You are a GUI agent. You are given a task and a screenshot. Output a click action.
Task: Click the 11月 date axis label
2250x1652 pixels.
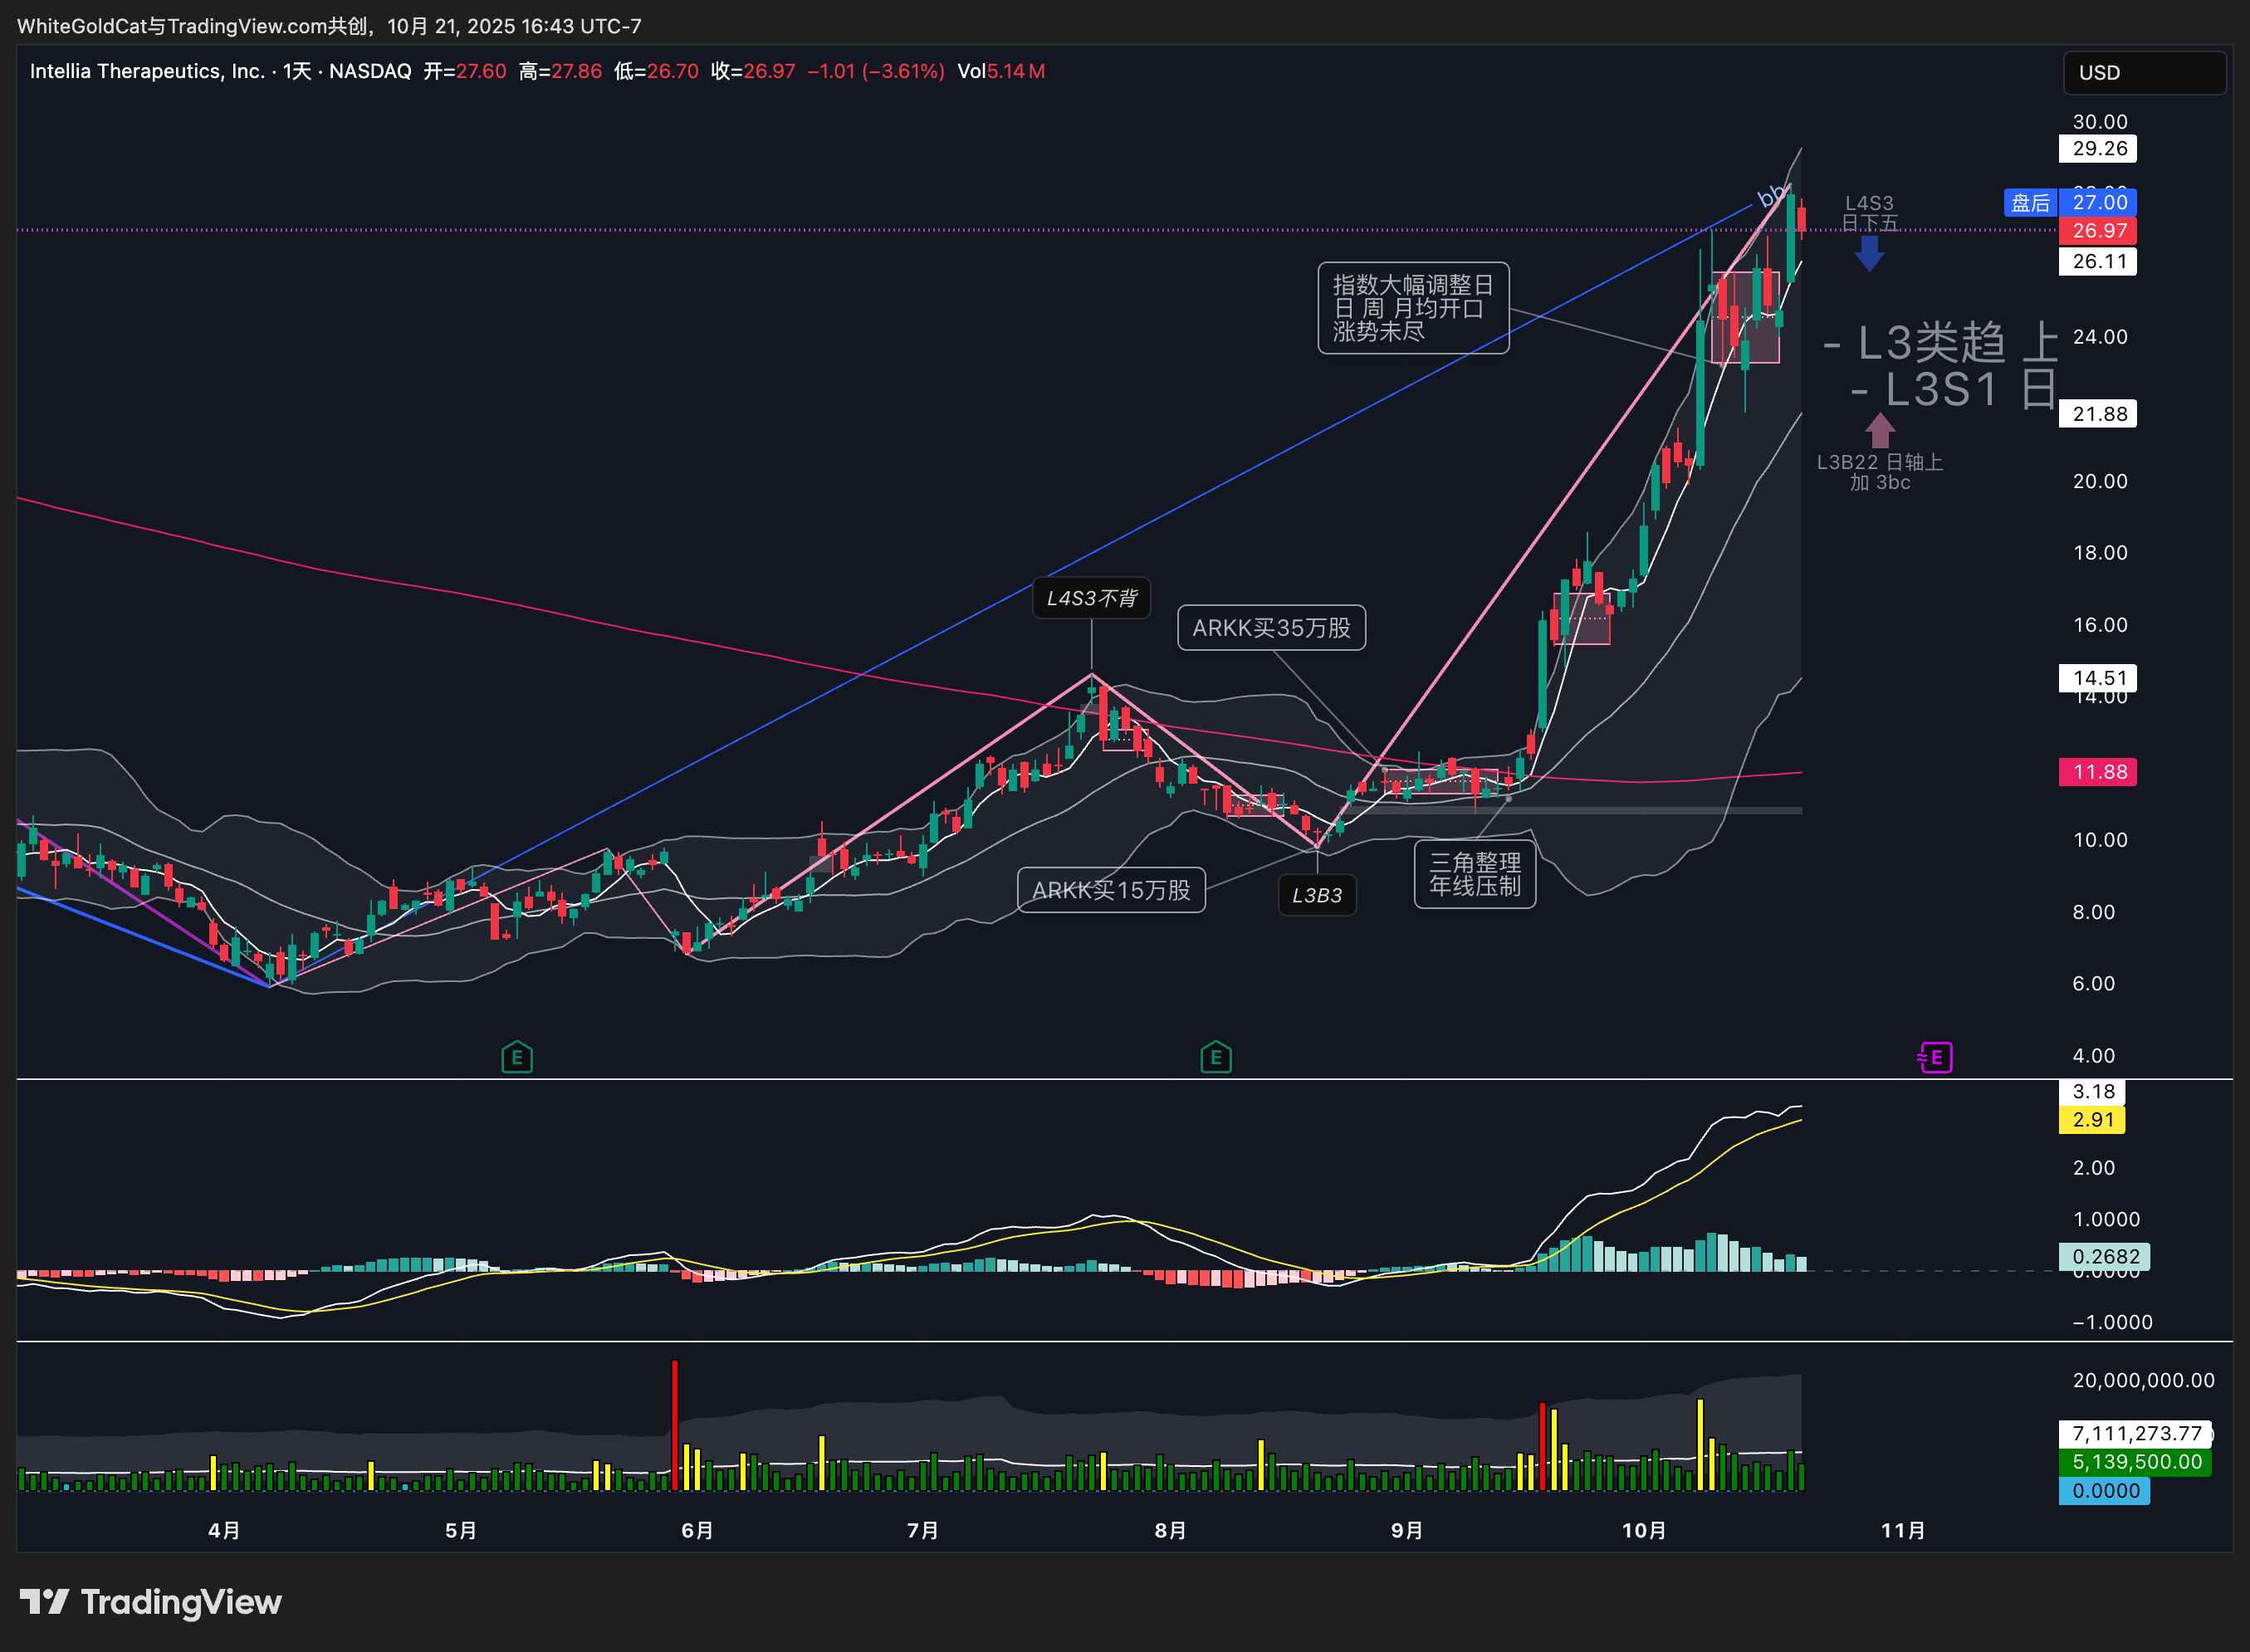pos(1903,1531)
